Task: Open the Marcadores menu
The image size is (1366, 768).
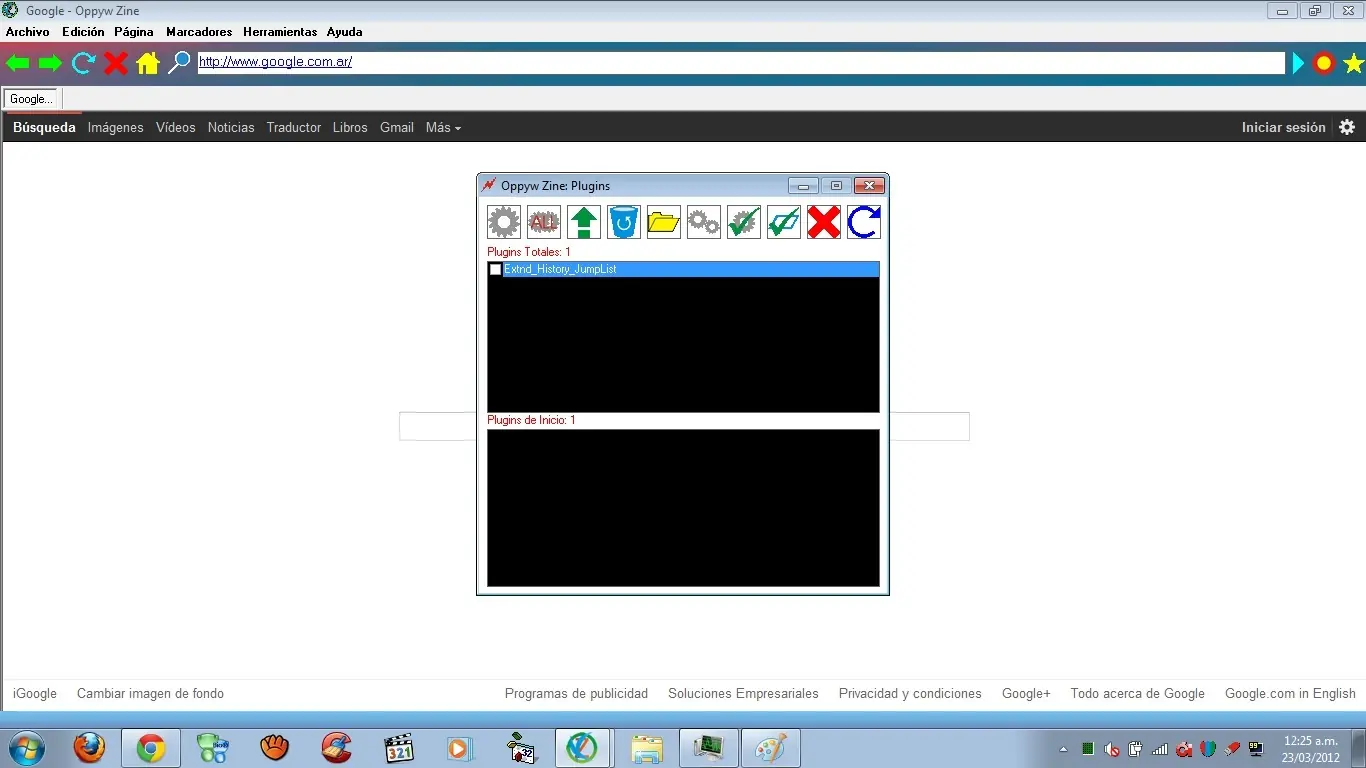Action: click(x=200, y=32)
